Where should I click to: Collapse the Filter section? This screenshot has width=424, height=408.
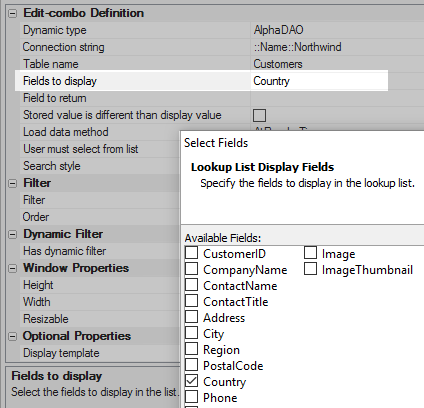12,184
